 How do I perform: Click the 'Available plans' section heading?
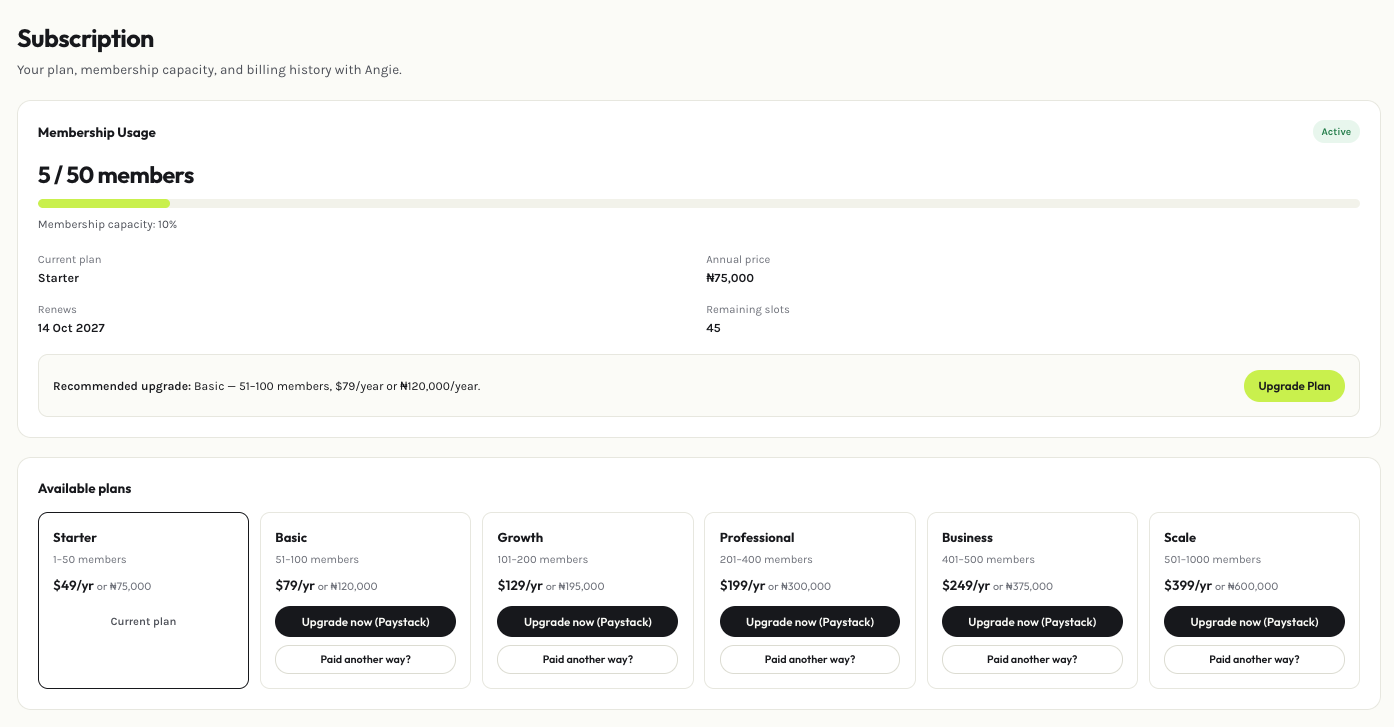point(85,489)
